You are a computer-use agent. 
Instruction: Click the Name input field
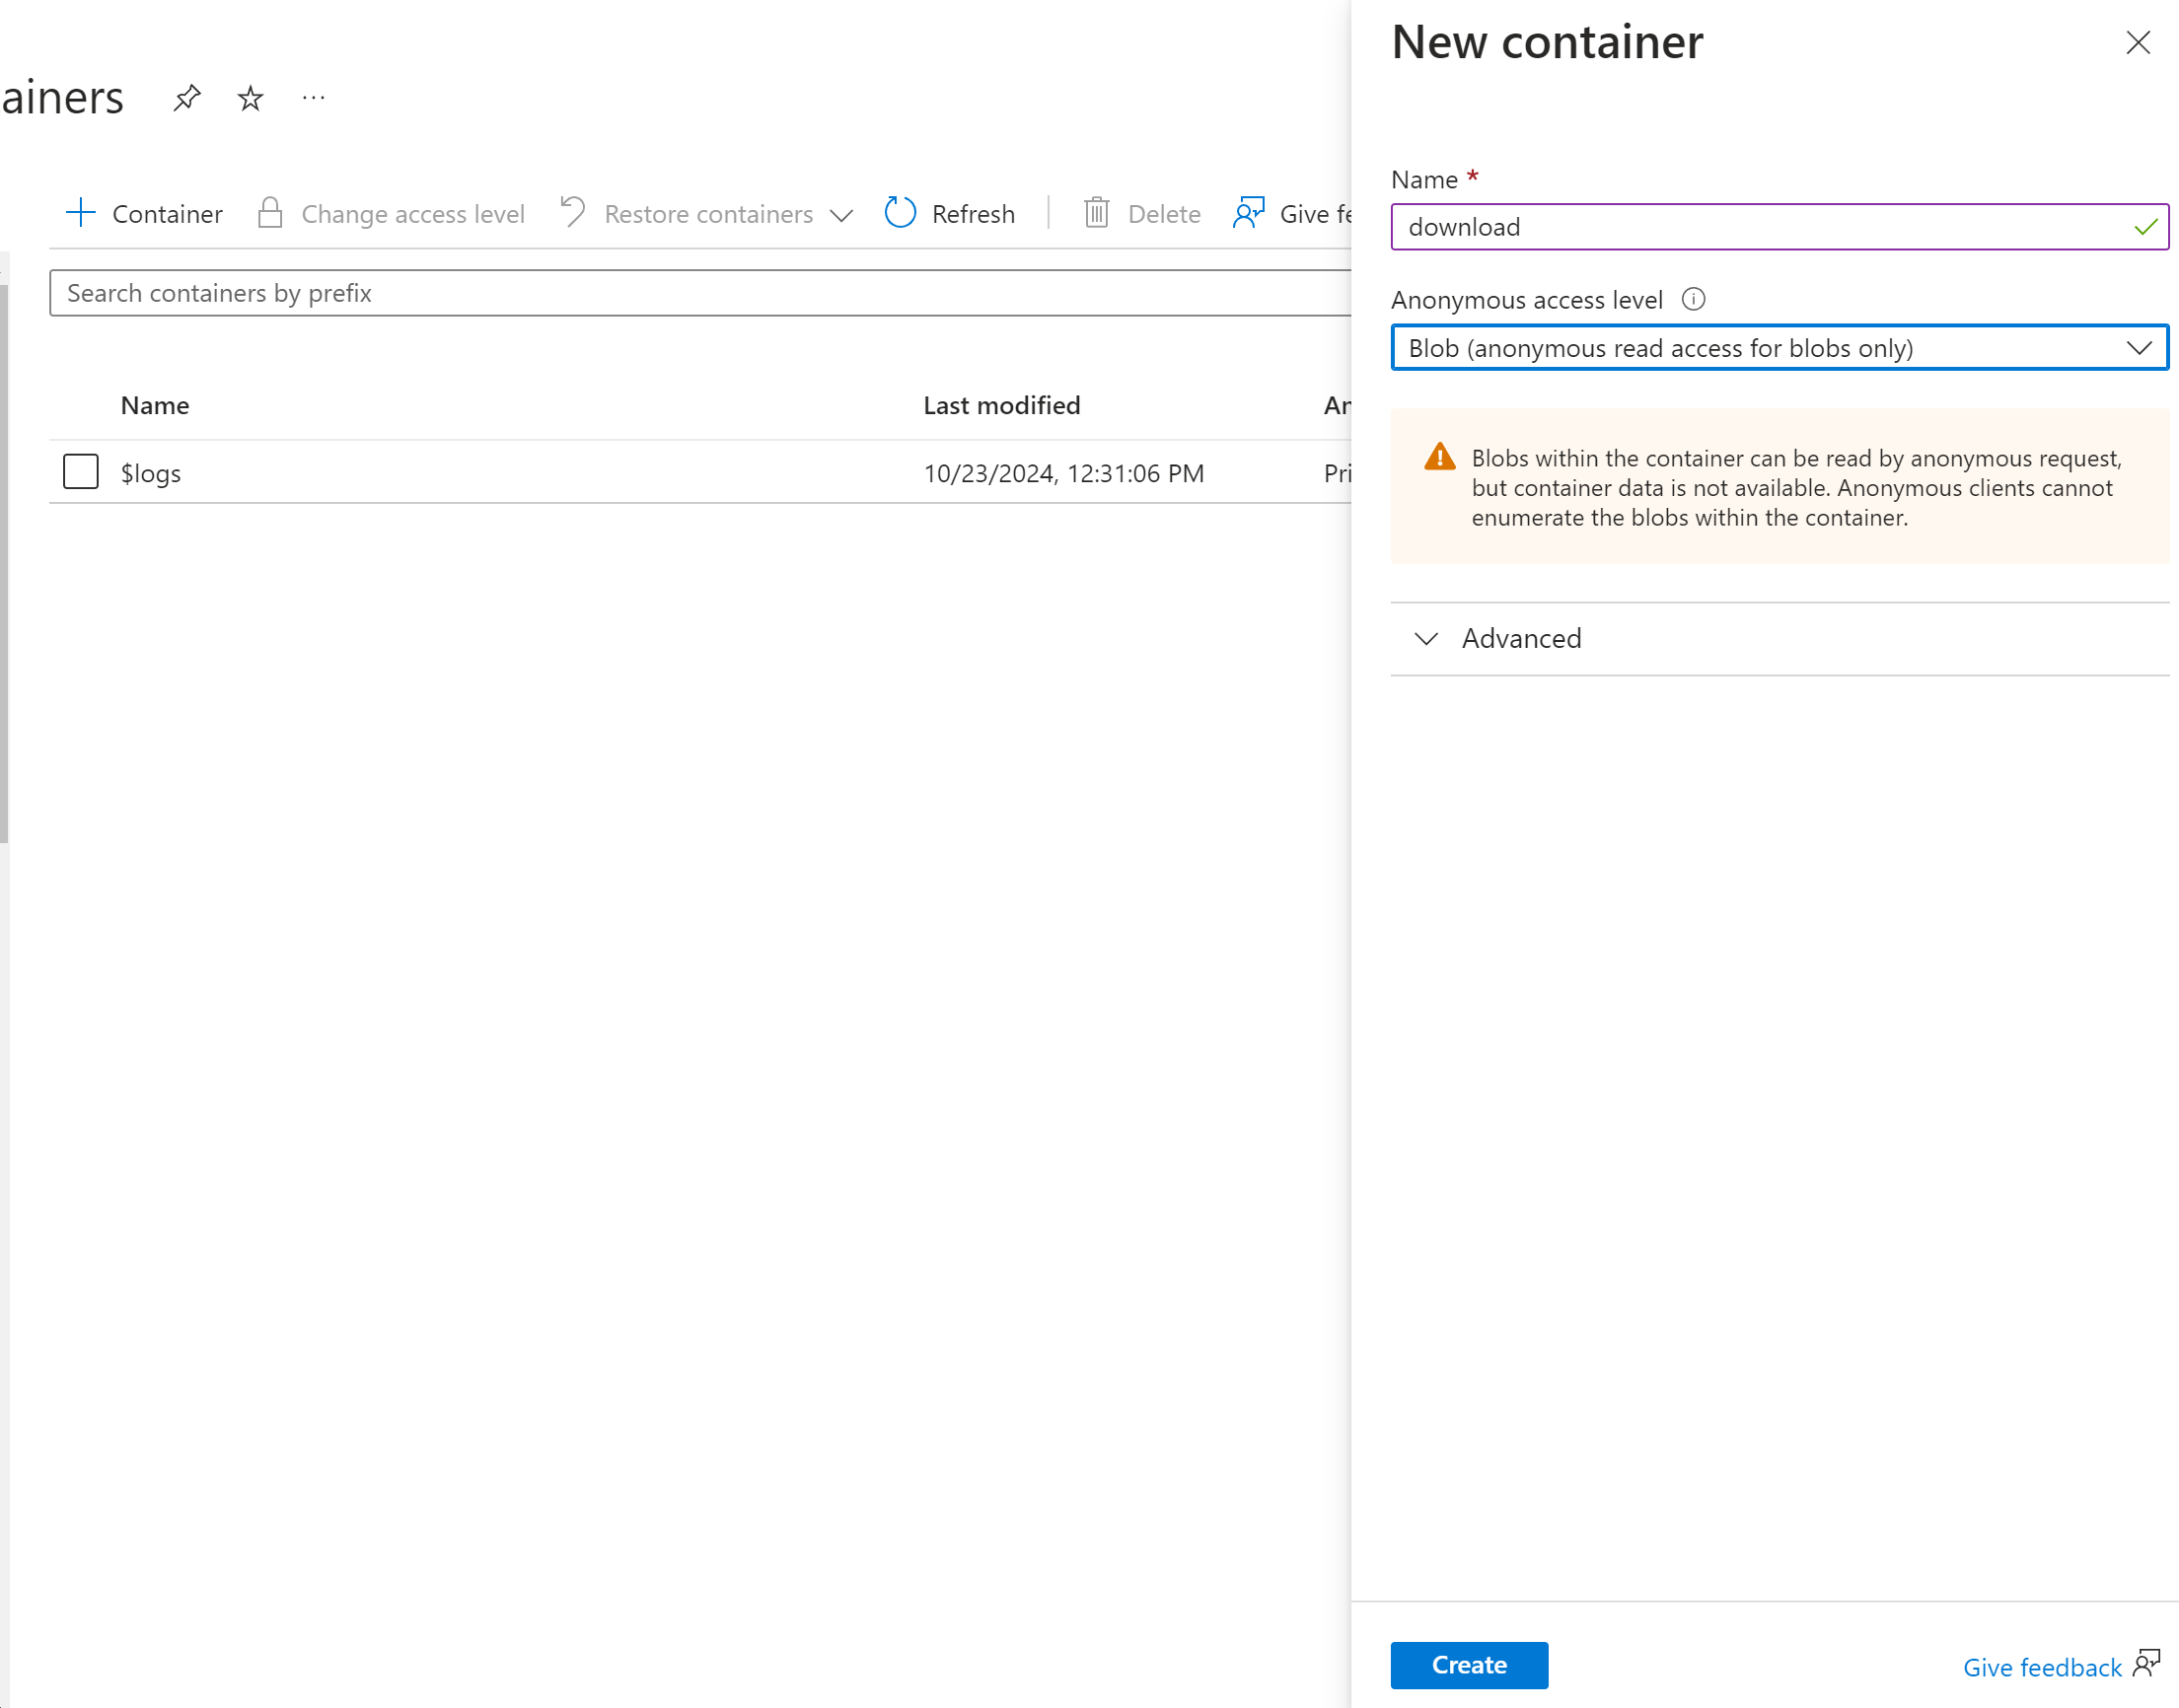click(x=1760, y=227)
